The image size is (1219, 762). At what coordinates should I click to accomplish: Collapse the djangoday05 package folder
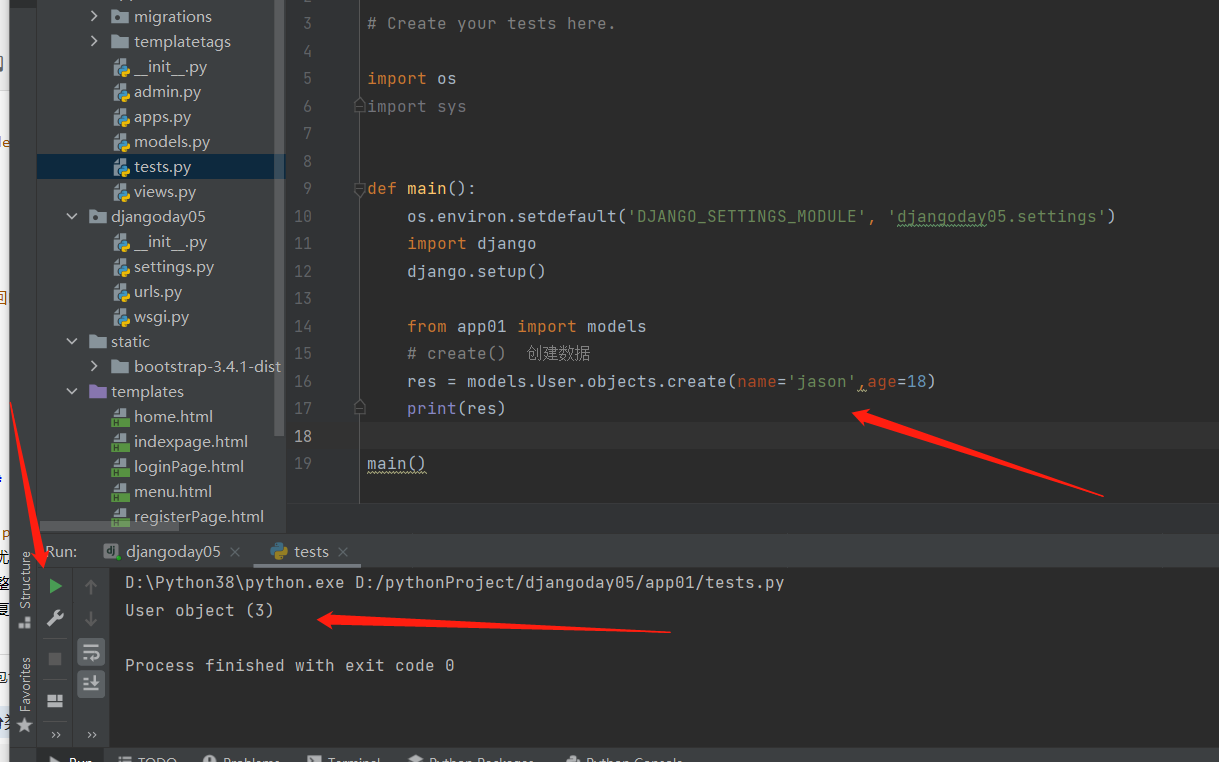72,216
